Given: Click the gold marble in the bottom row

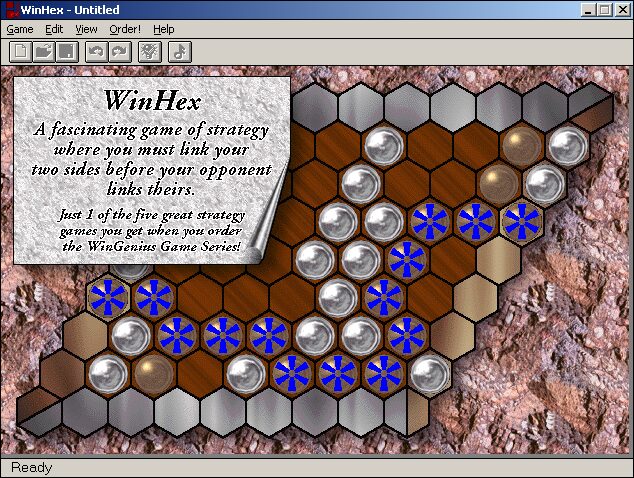Looking at the screenshot, I should [x=152, y=373].
